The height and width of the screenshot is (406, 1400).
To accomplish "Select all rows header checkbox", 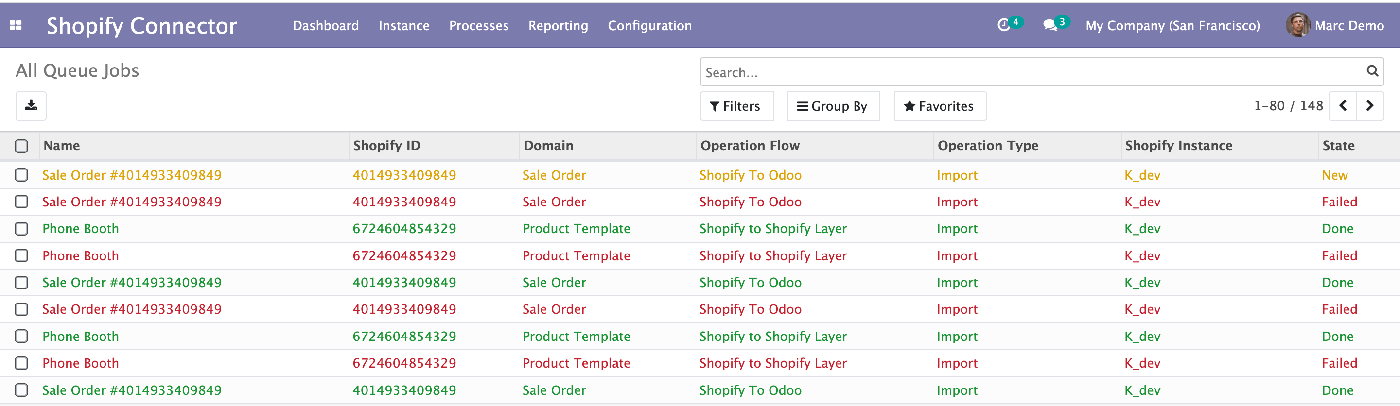I will point(21,146).
